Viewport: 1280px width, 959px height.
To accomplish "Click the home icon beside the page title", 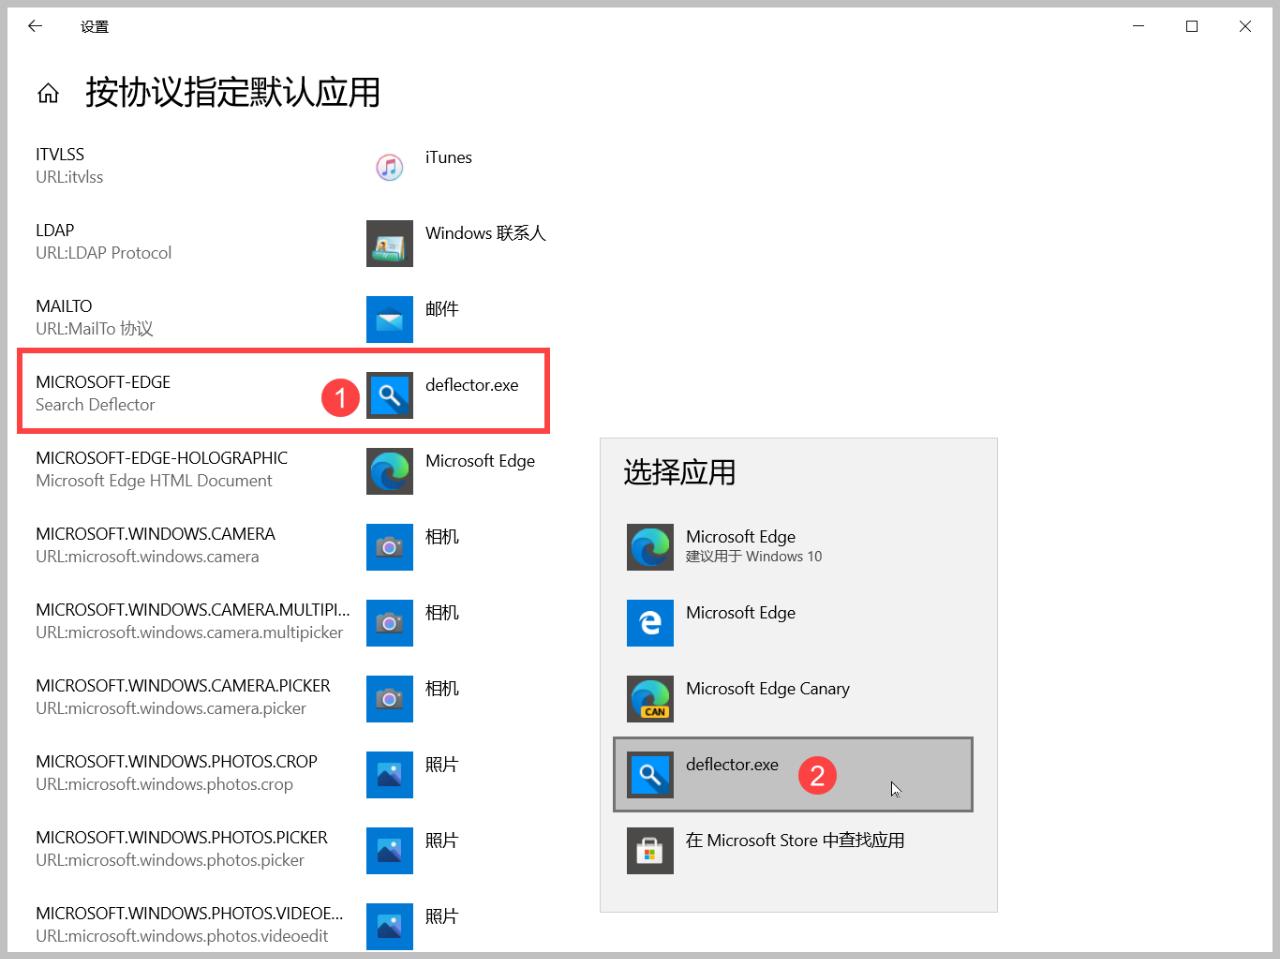I will (x=48, y=92).
